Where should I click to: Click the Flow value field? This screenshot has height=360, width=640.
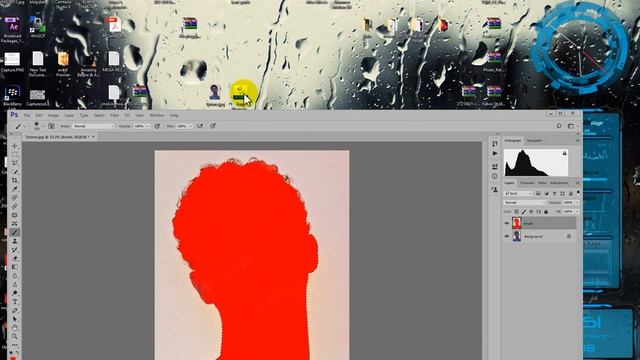point(182,126)
